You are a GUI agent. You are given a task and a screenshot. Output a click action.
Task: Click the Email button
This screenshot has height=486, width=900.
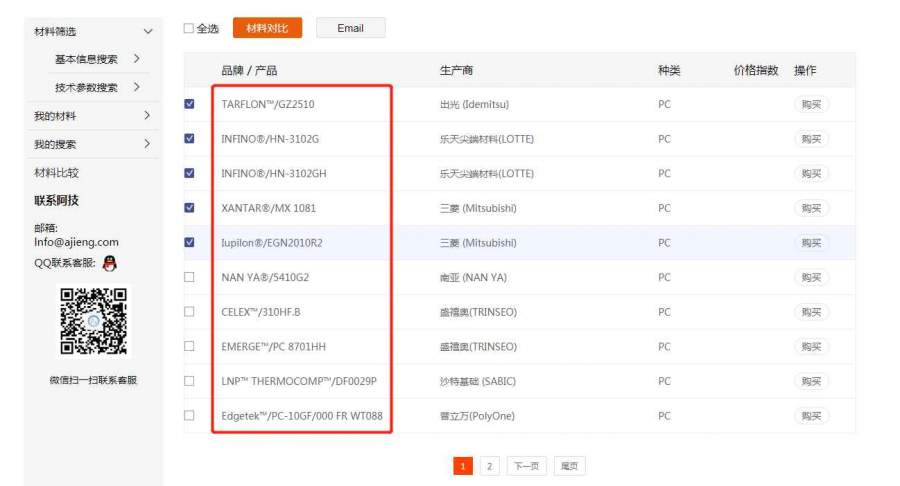click(x=351, y=28)
